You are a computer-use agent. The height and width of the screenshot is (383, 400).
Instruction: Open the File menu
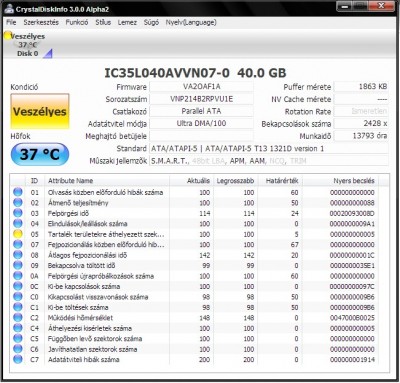pos(11,22)
